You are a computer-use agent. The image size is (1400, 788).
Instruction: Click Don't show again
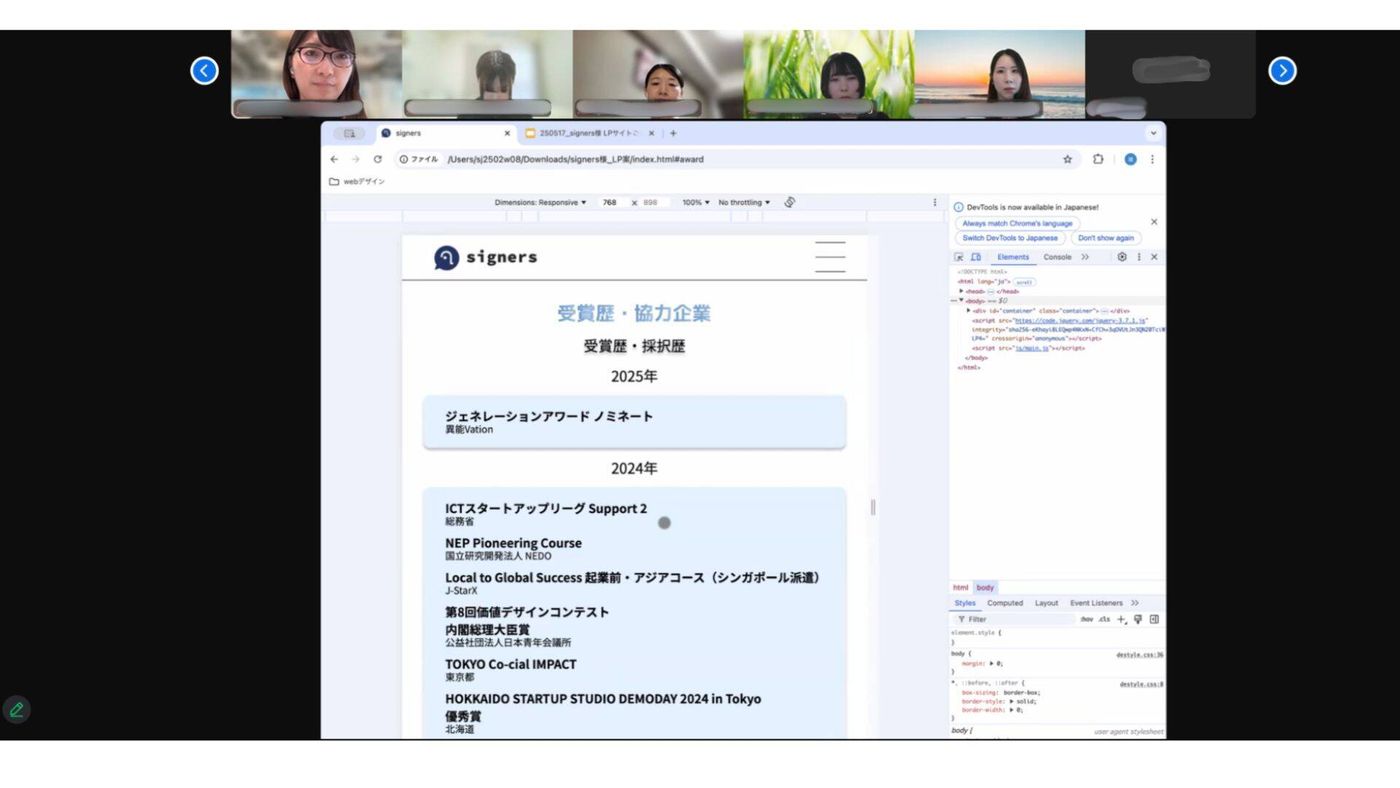(1106, 238)
